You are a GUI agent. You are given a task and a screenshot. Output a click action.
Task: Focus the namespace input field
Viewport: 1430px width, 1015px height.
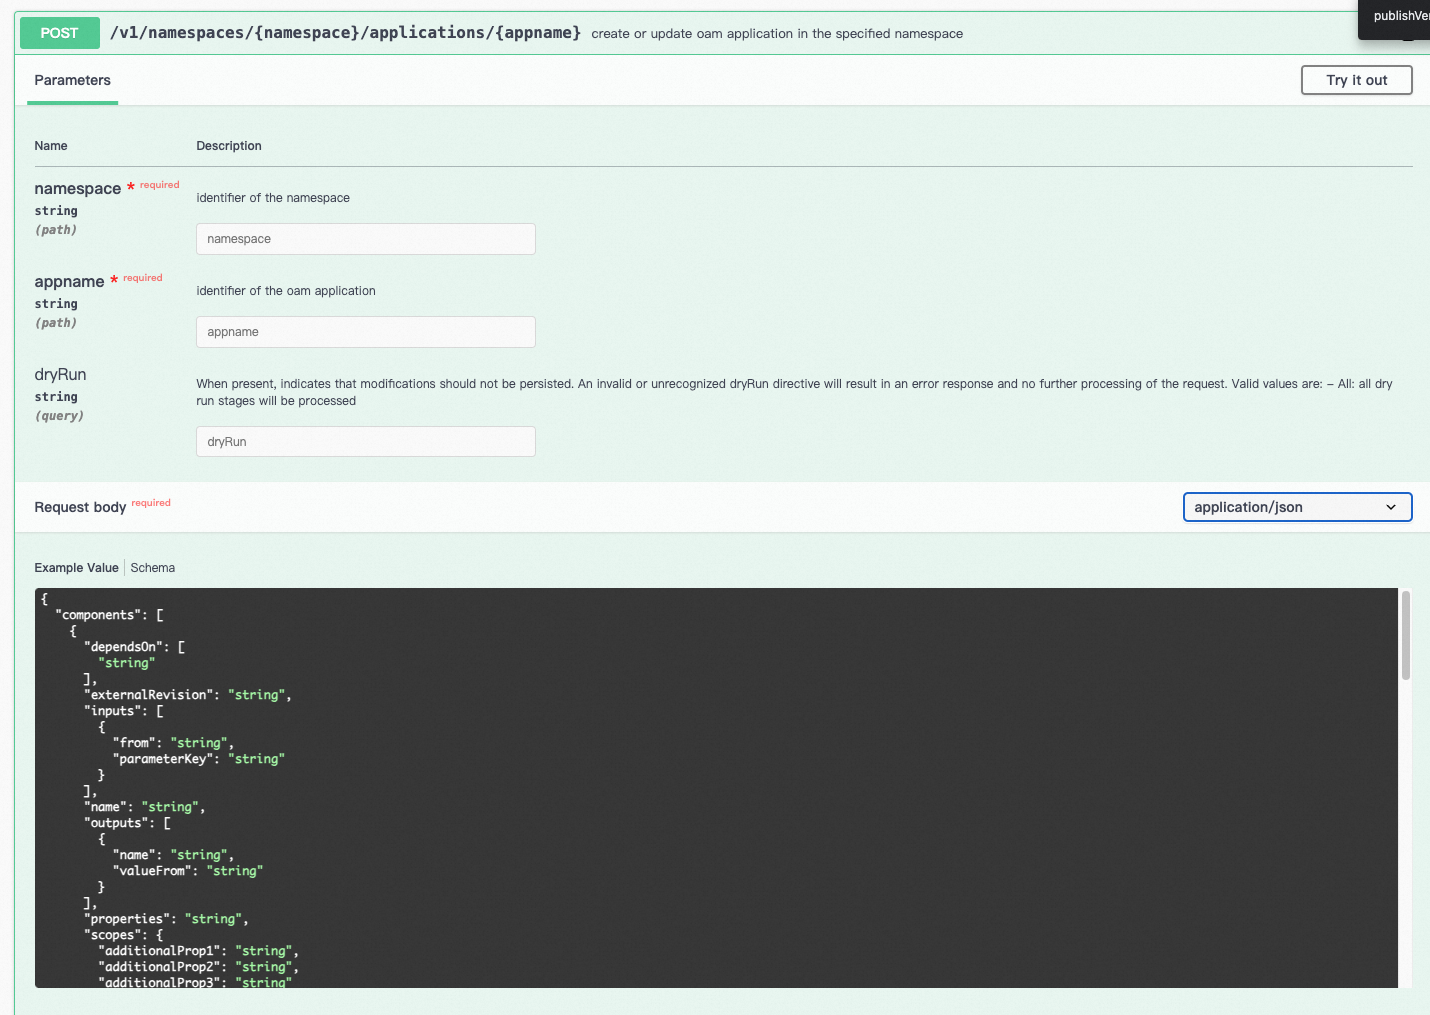(x=365, y=239)
